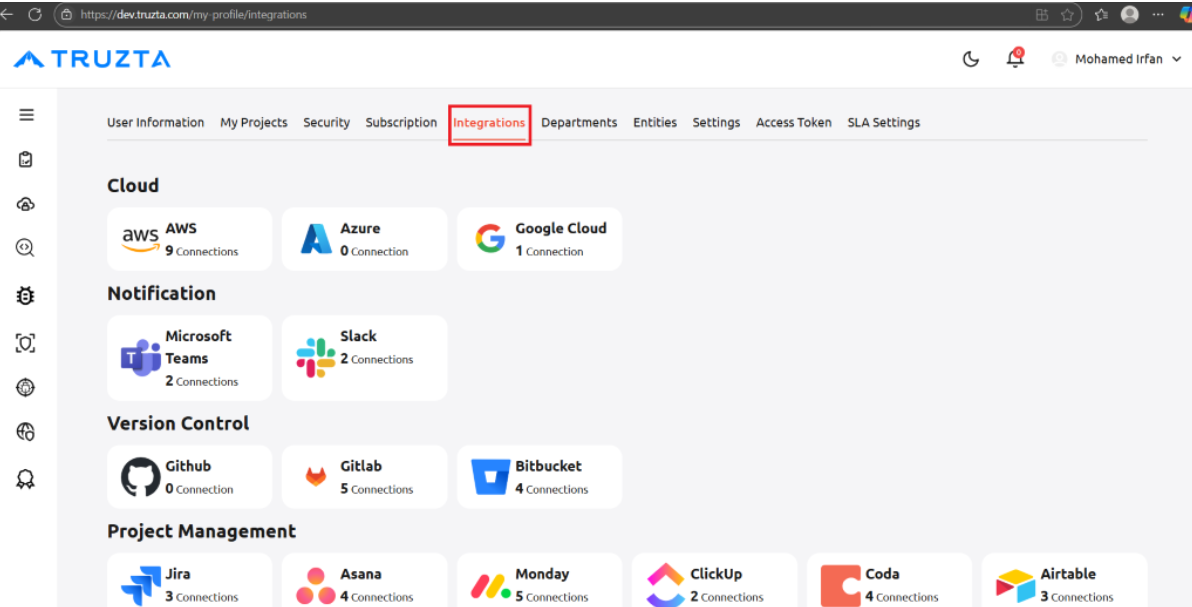Click the ClickUp card title
The image size is (1192, 607).
(x=716, y=574)
